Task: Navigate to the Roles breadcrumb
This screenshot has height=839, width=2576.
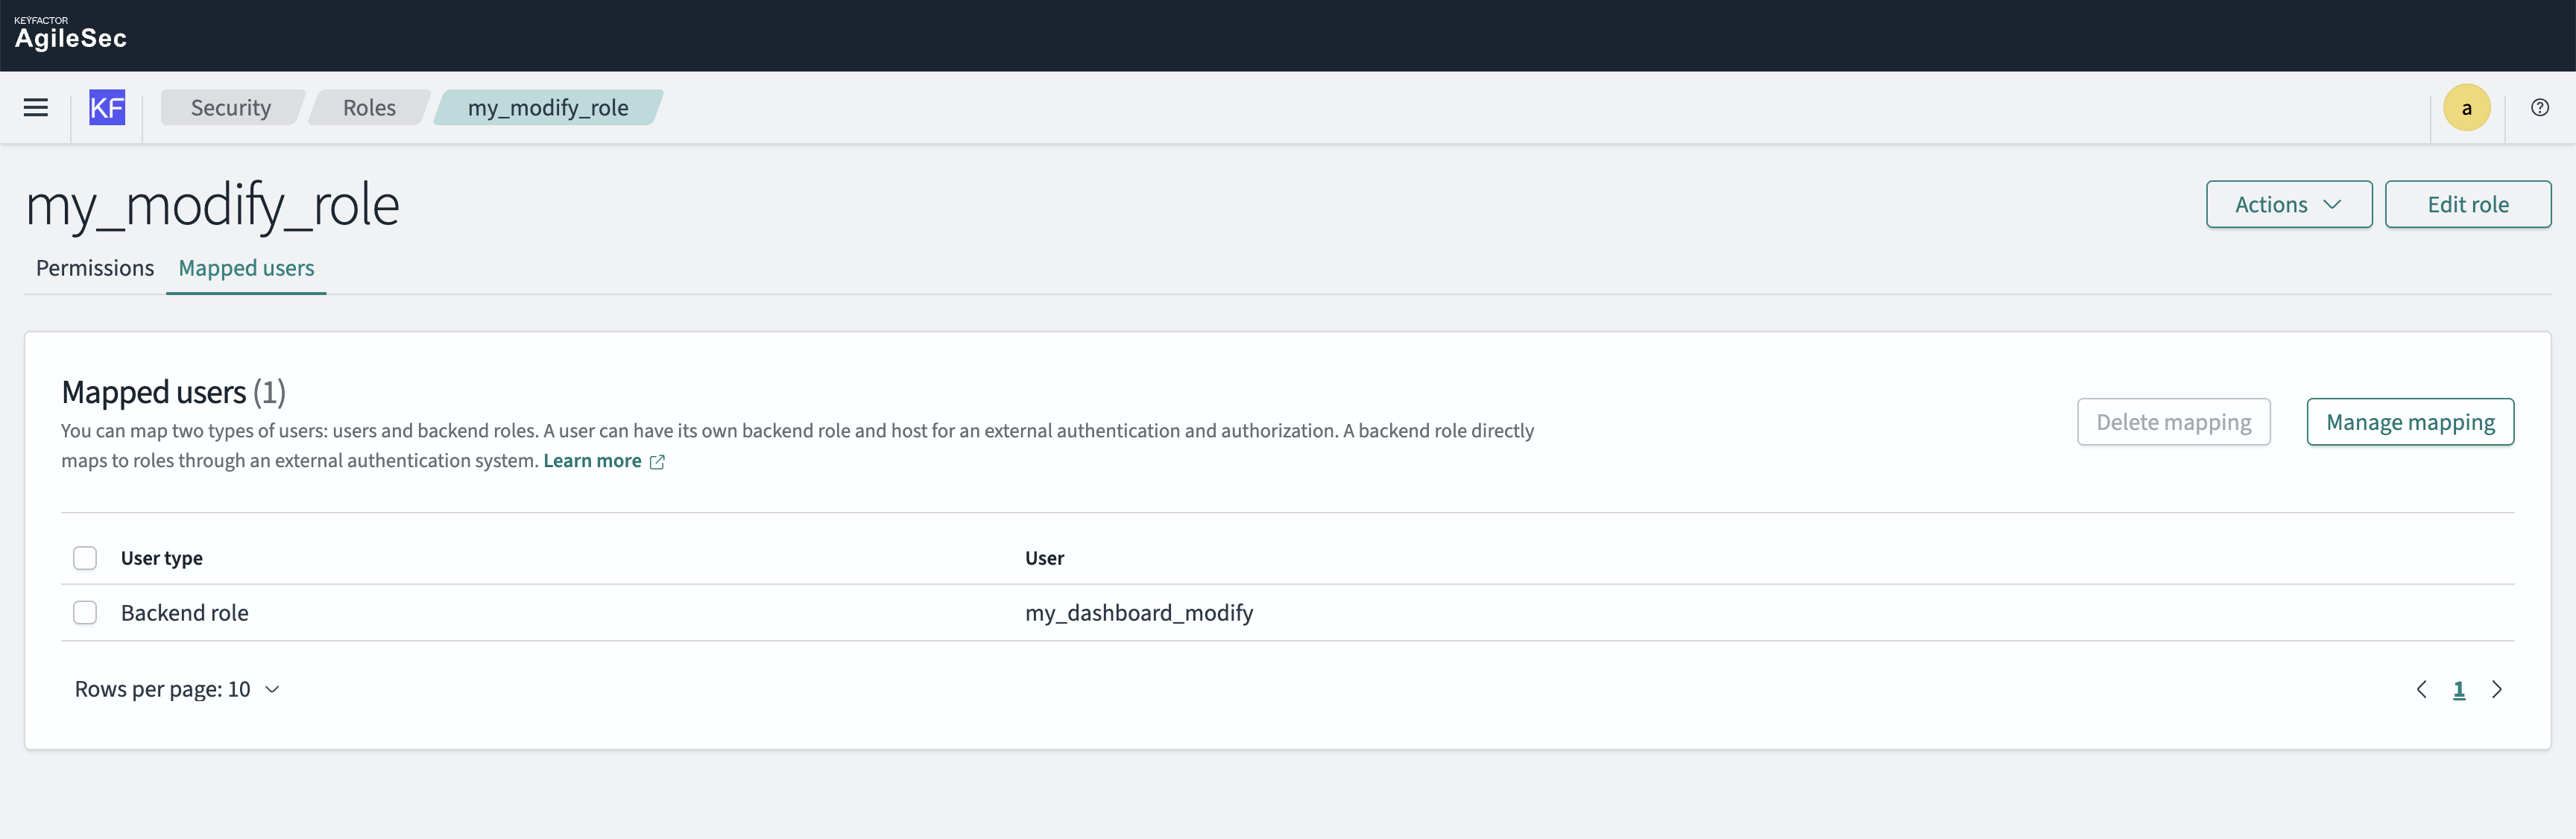Action: pyautogui.click(x=369, y=108)
